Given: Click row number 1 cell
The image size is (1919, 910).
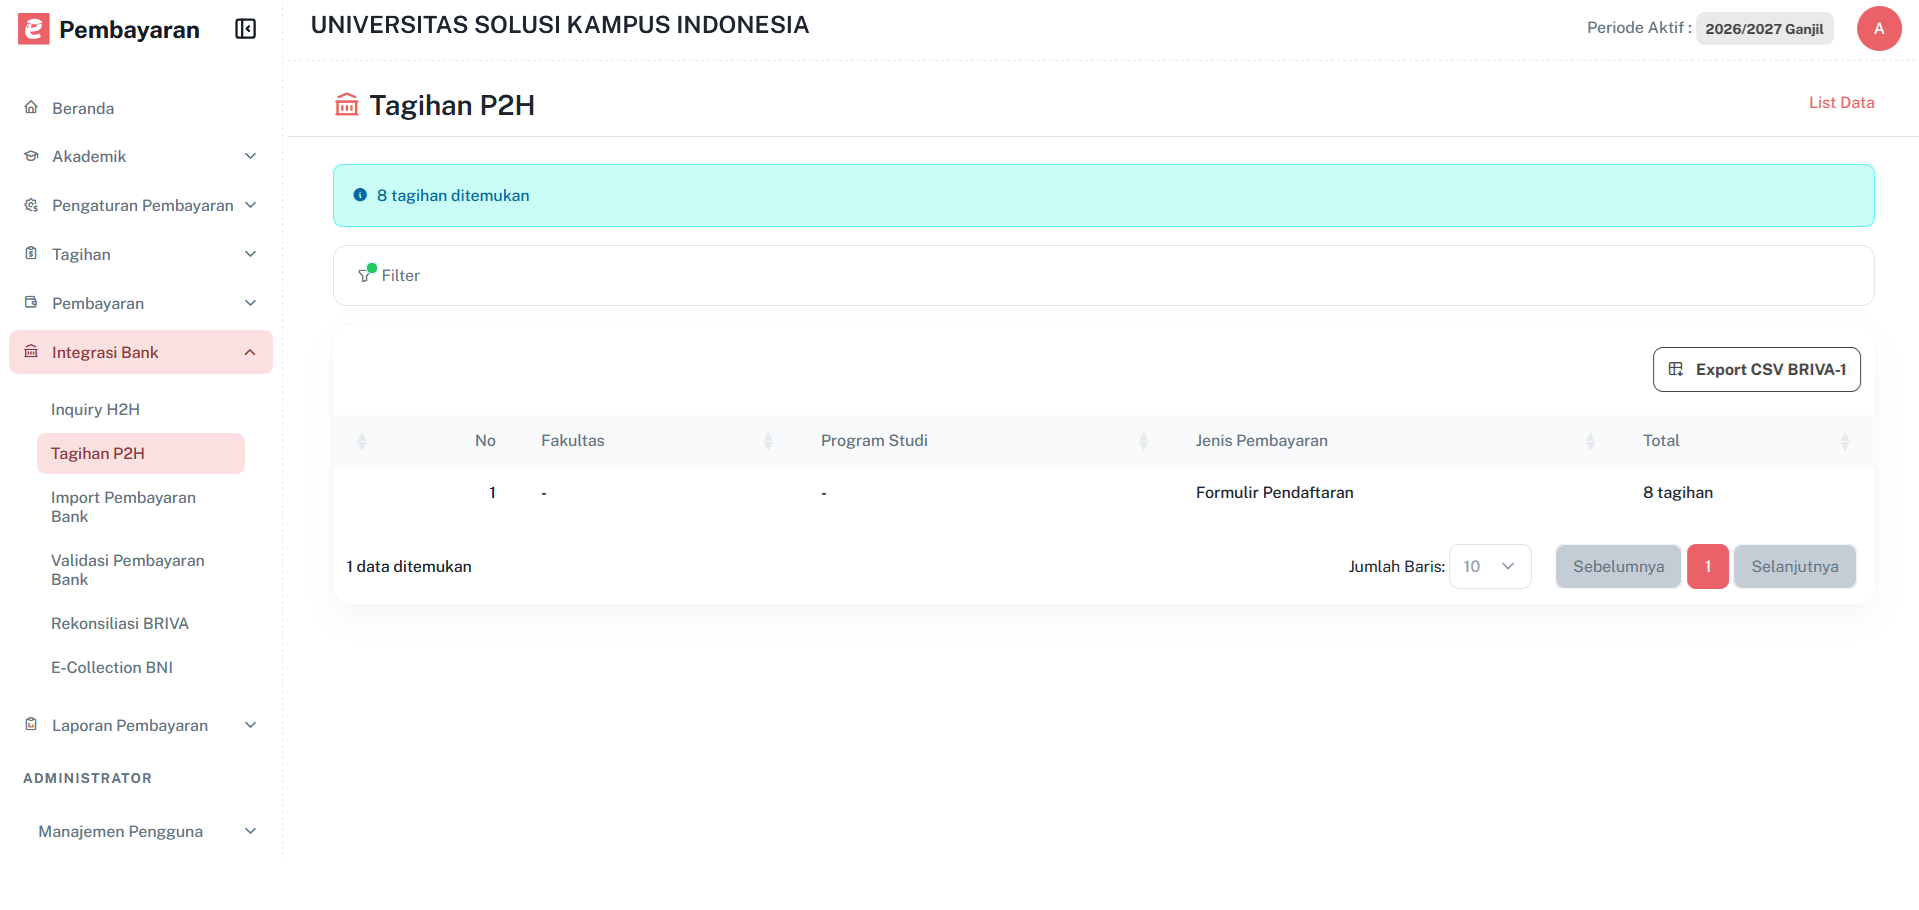Looking at the screenshot, I should point(492,492).
